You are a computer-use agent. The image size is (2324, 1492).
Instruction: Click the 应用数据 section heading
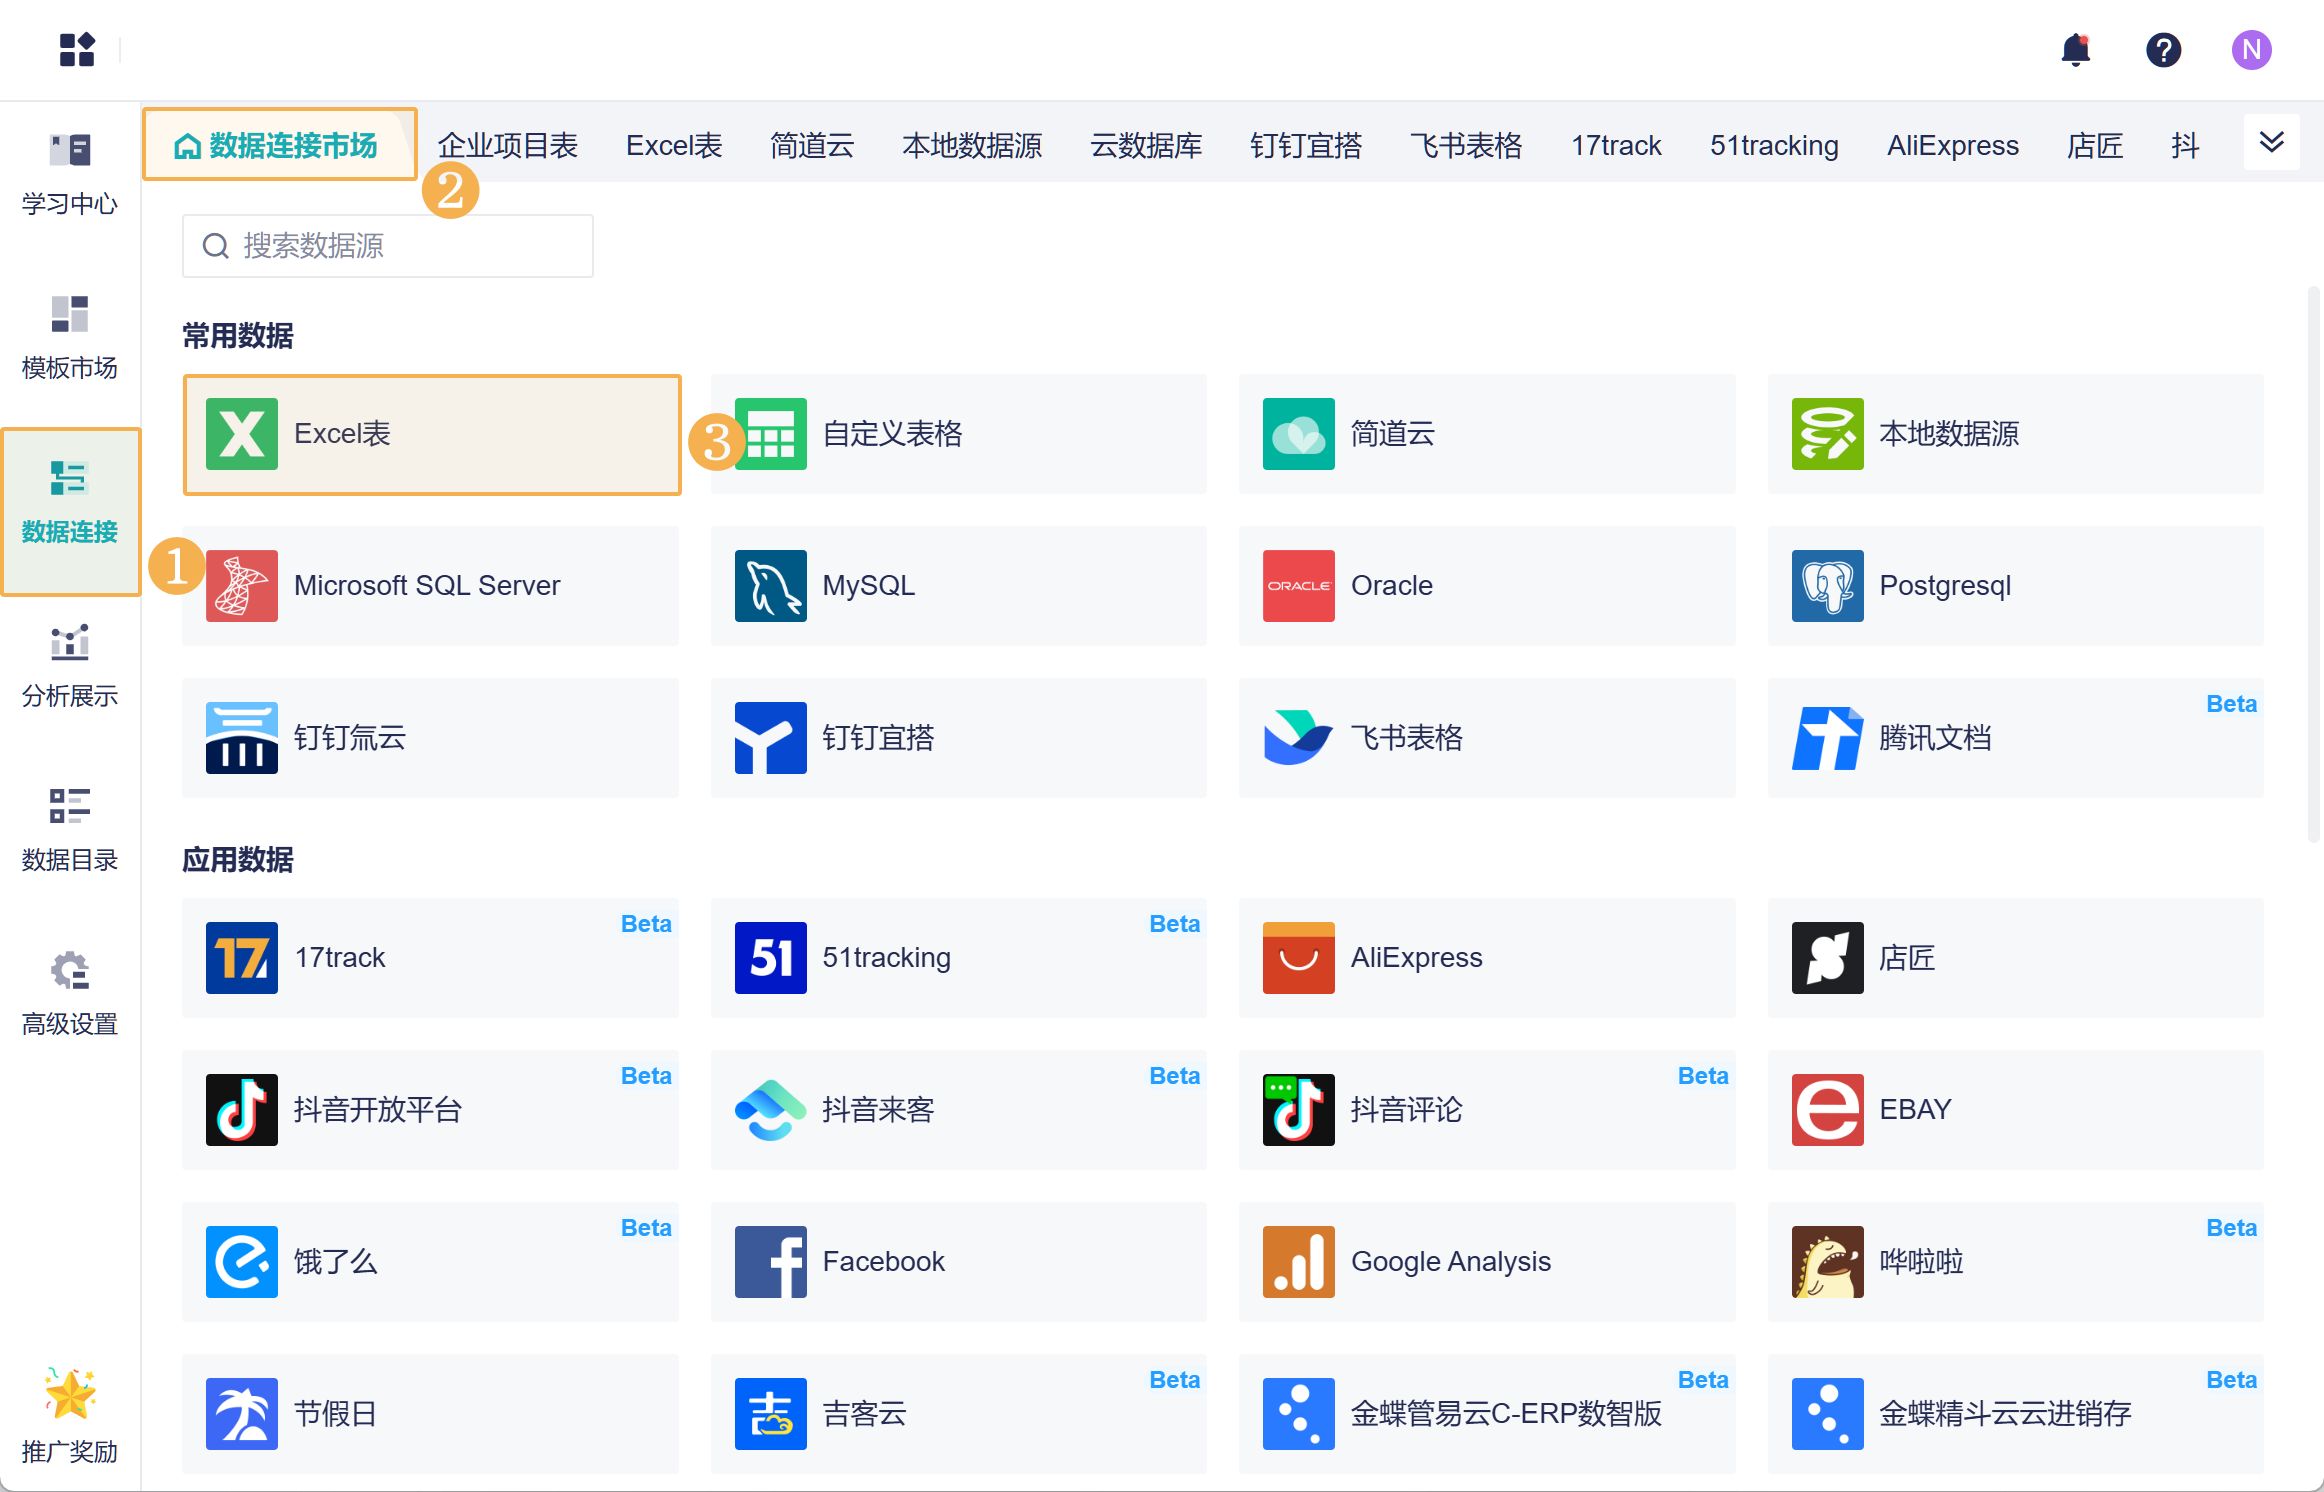point(238,860)
